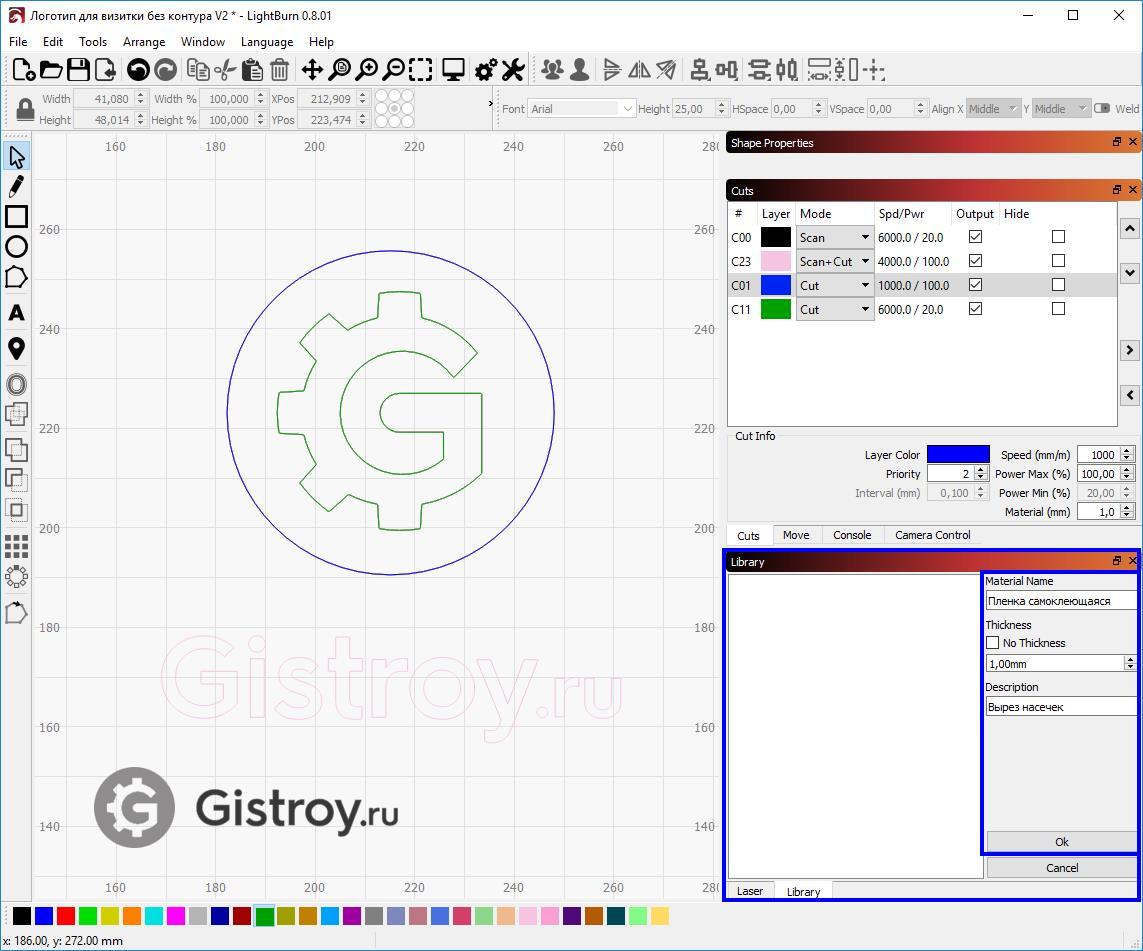The height and width of the screenshot is (951, 1143).
Task: Uncheck Output for layer C23
Action: click(975, 261)
